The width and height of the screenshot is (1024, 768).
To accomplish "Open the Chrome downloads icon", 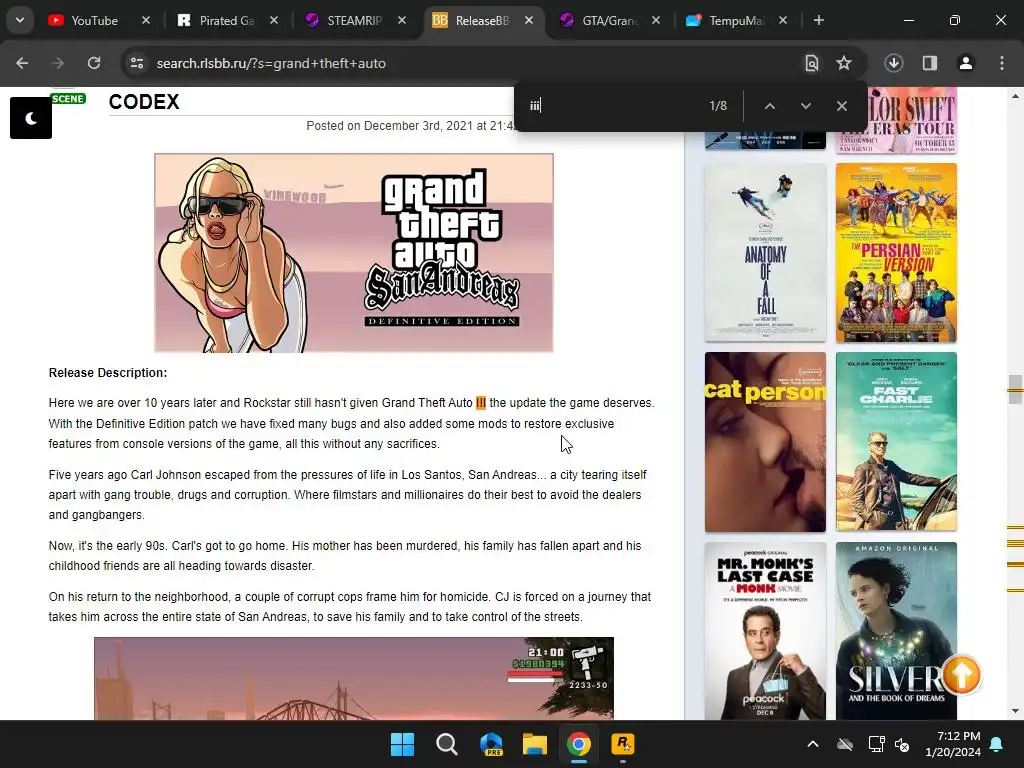I will [894, 63].
